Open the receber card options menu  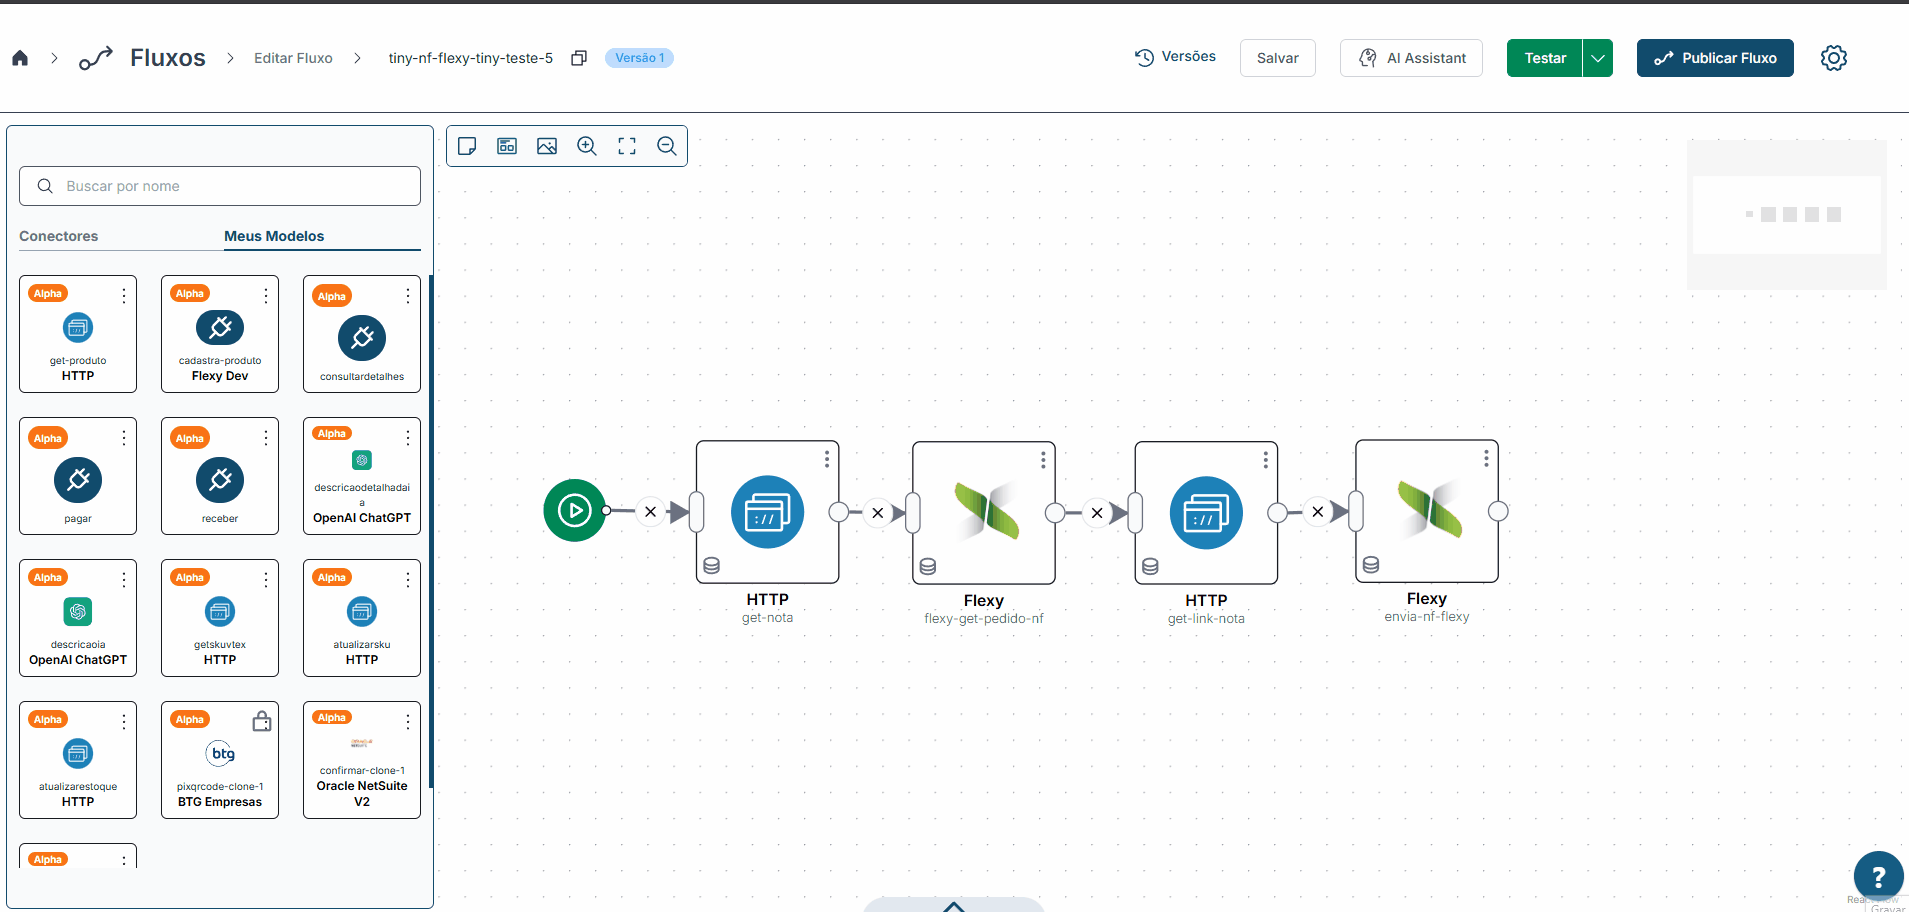(266, 438)
